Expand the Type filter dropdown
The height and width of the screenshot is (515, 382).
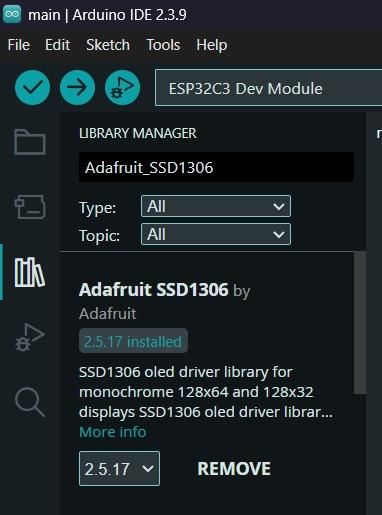[x=216, y=206]
